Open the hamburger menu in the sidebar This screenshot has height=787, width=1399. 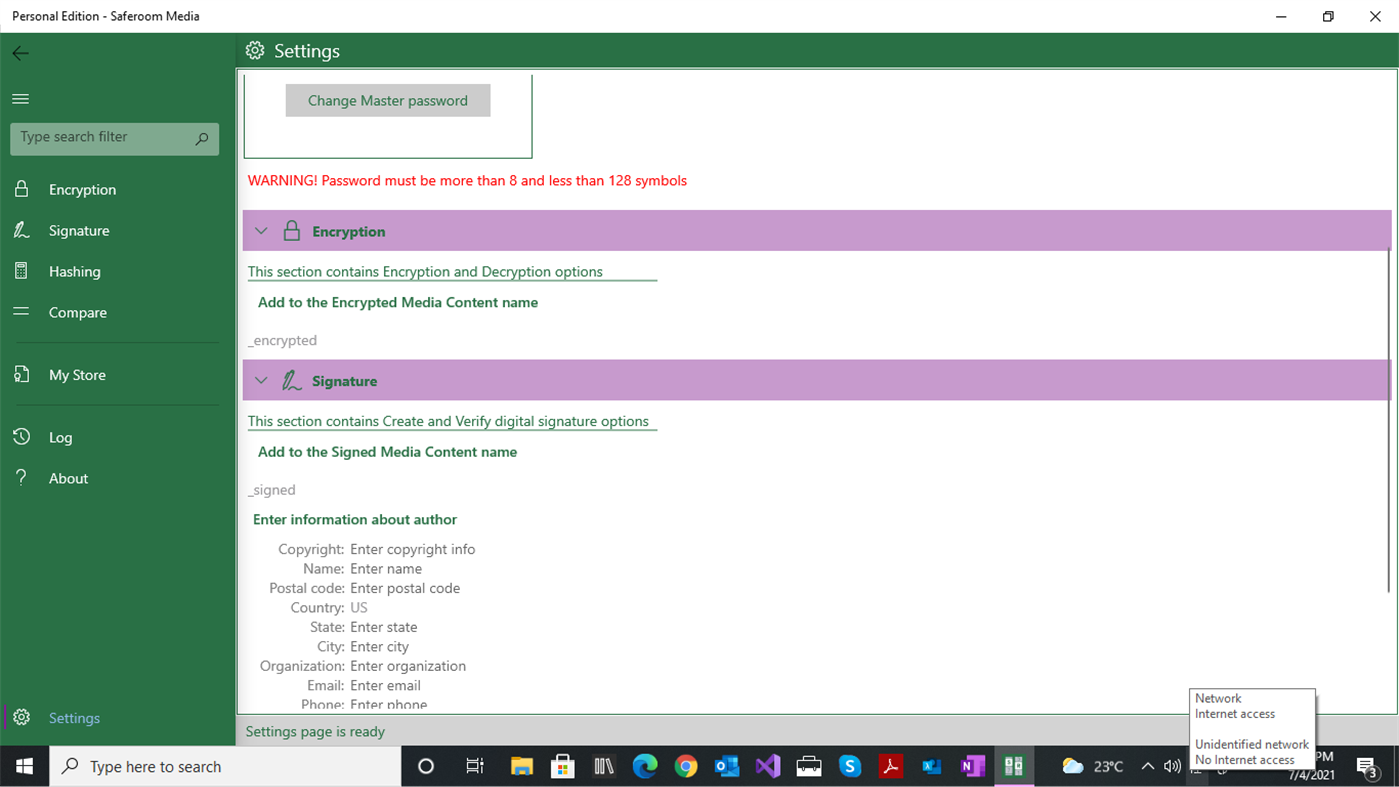(20, 98)
